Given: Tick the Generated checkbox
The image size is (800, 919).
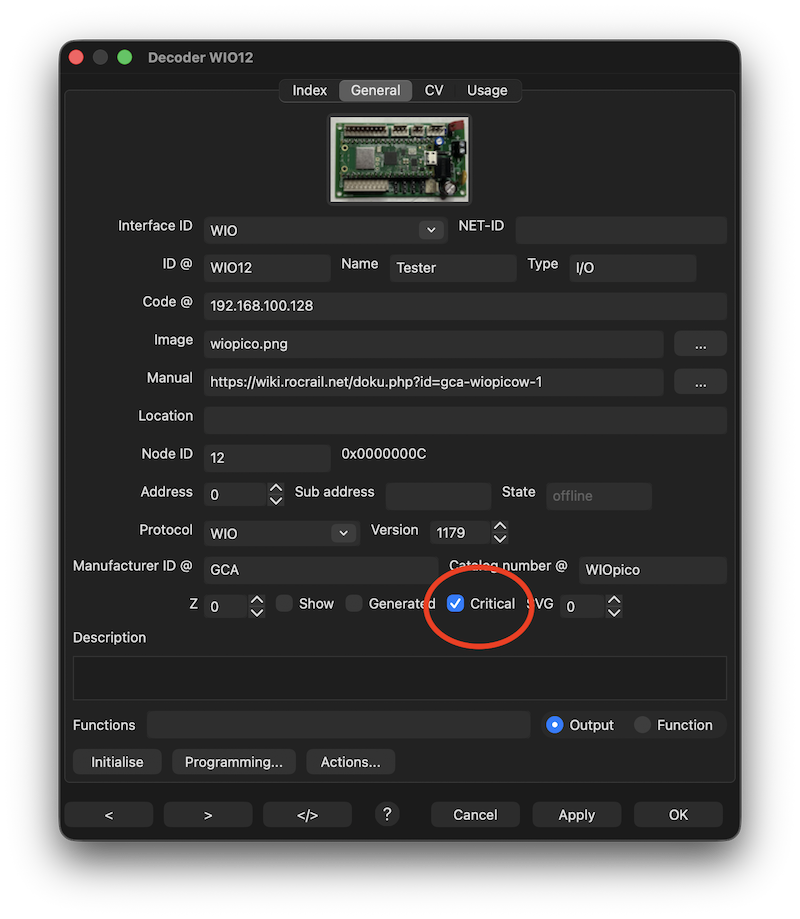Looking at the screenshot, I should tap(354, 604).
